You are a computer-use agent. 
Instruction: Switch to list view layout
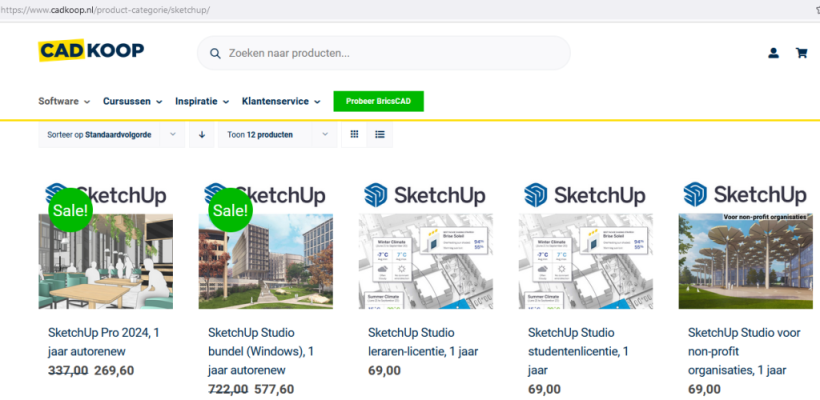[380, 134]
